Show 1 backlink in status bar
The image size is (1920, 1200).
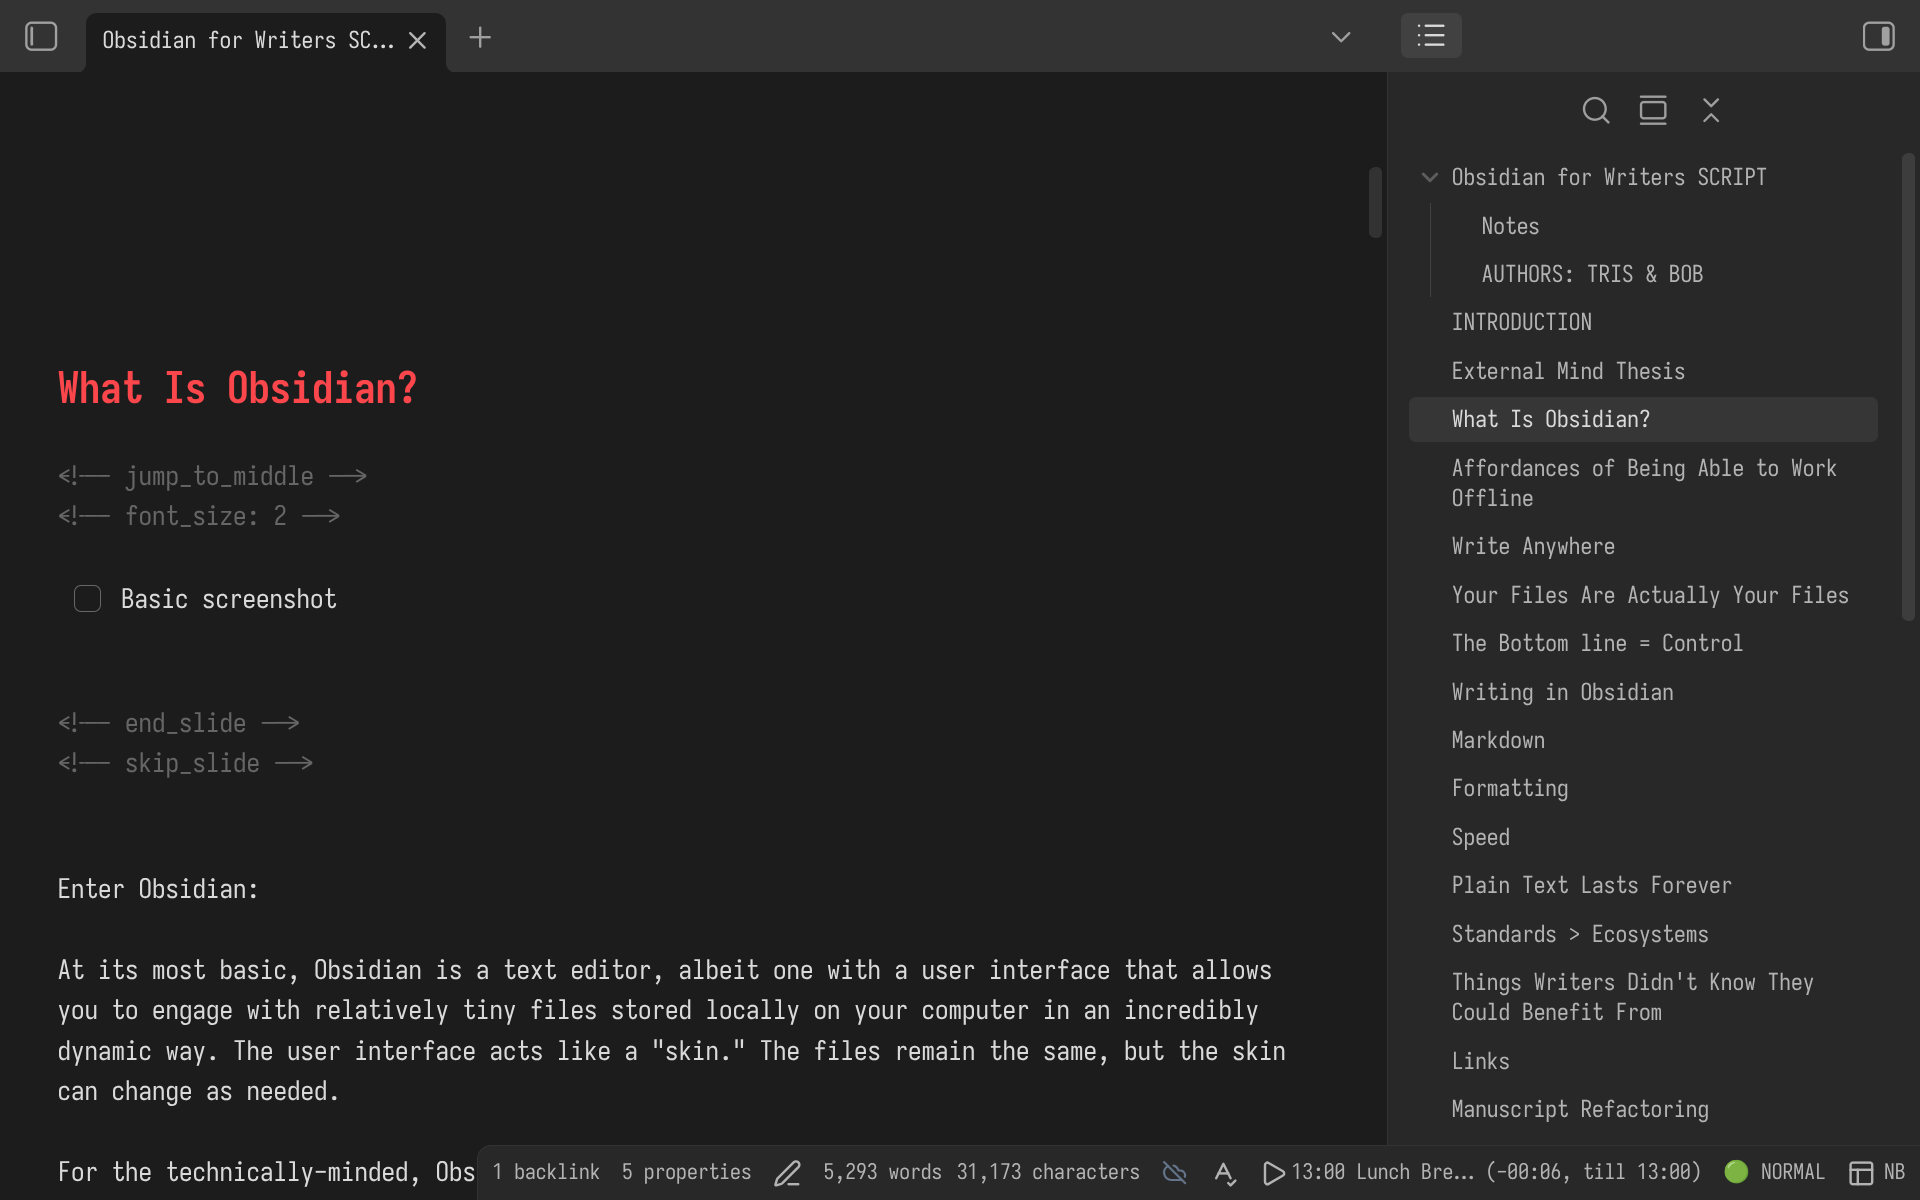546,1172
